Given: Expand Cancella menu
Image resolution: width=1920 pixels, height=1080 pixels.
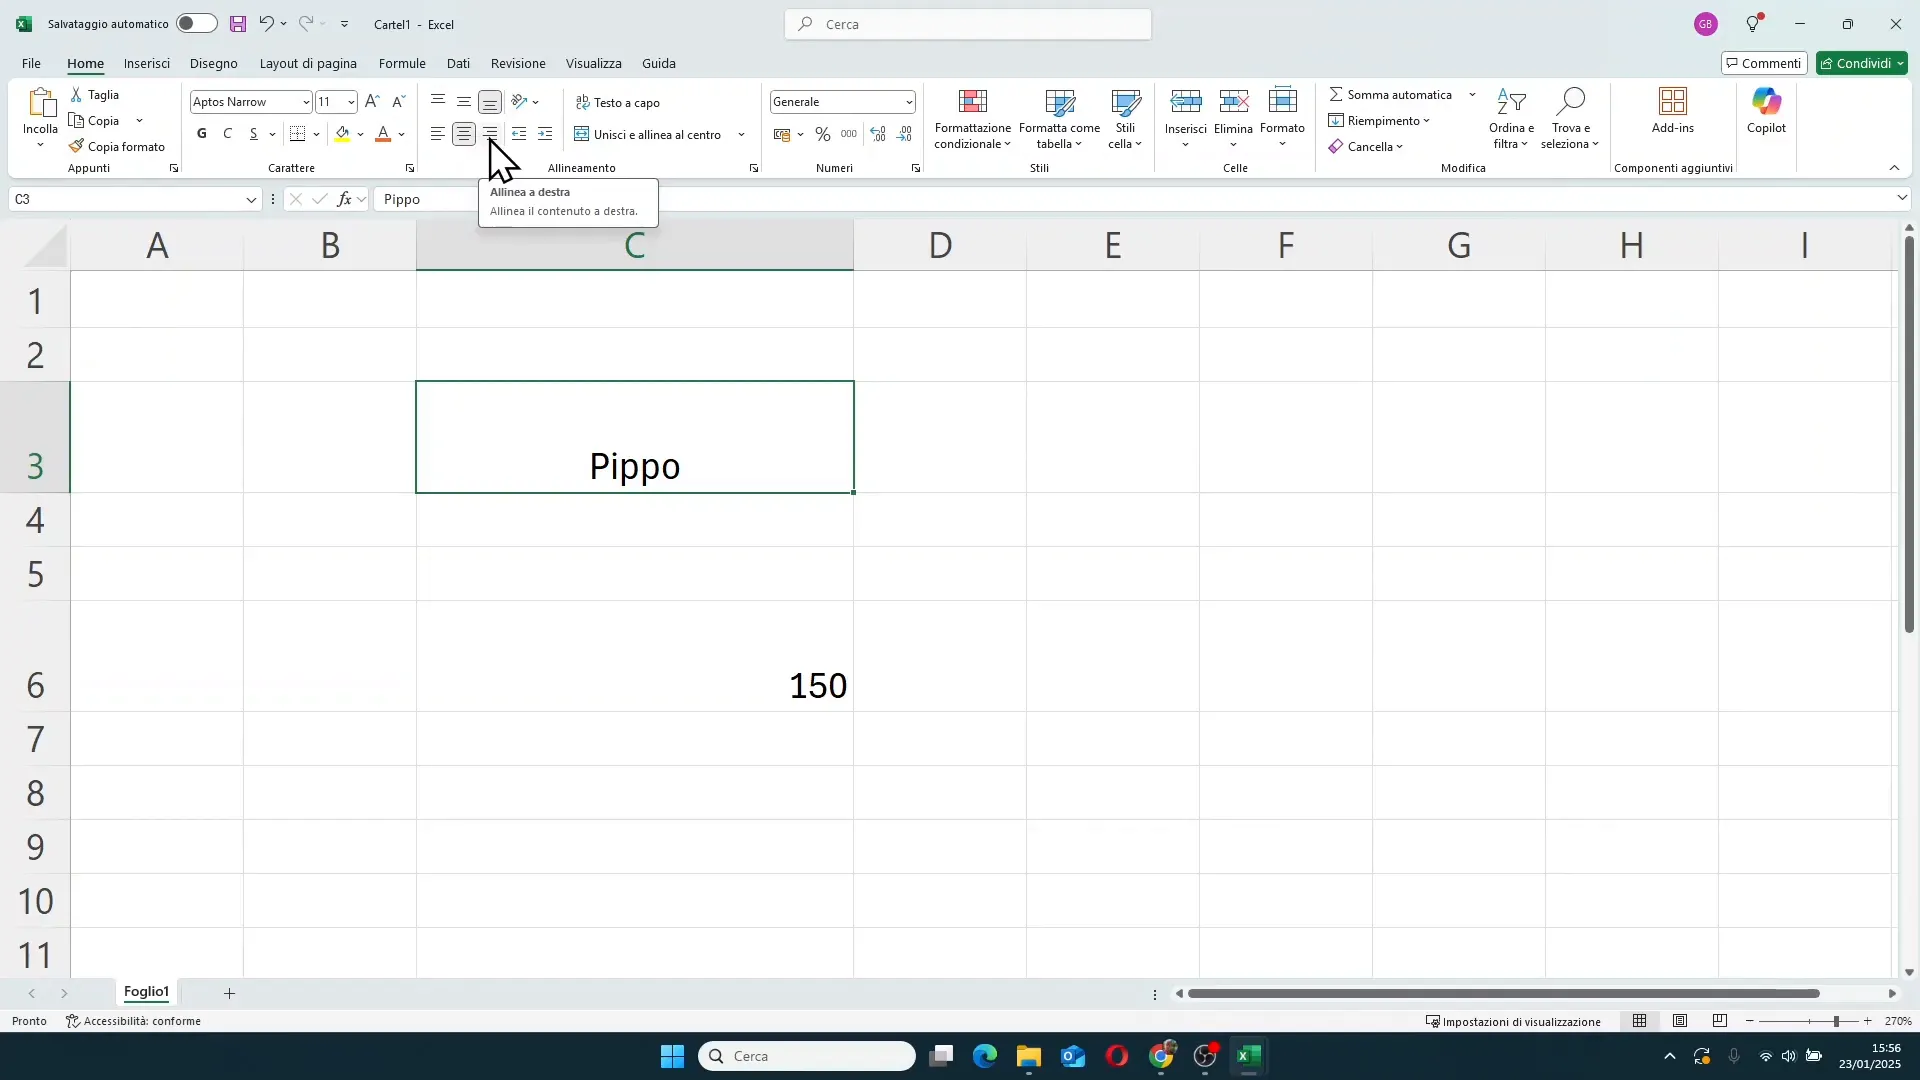Looking at the screenshot, I should [1366, 147].
